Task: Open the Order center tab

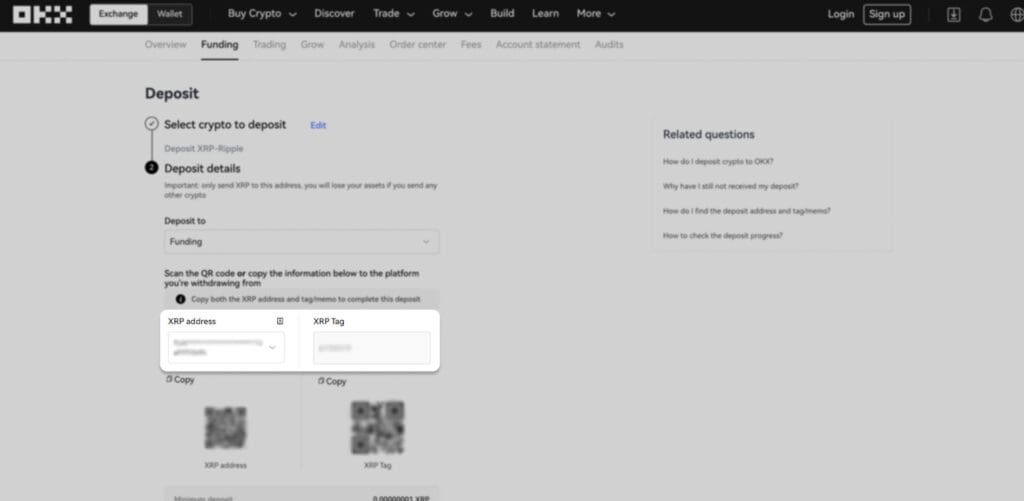Action: click(418, 44)
